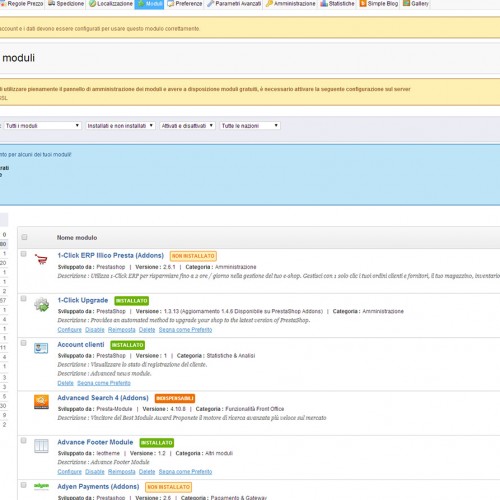
Task: Open the Parametri Avanzati menu tab
Action: point(234,4)
